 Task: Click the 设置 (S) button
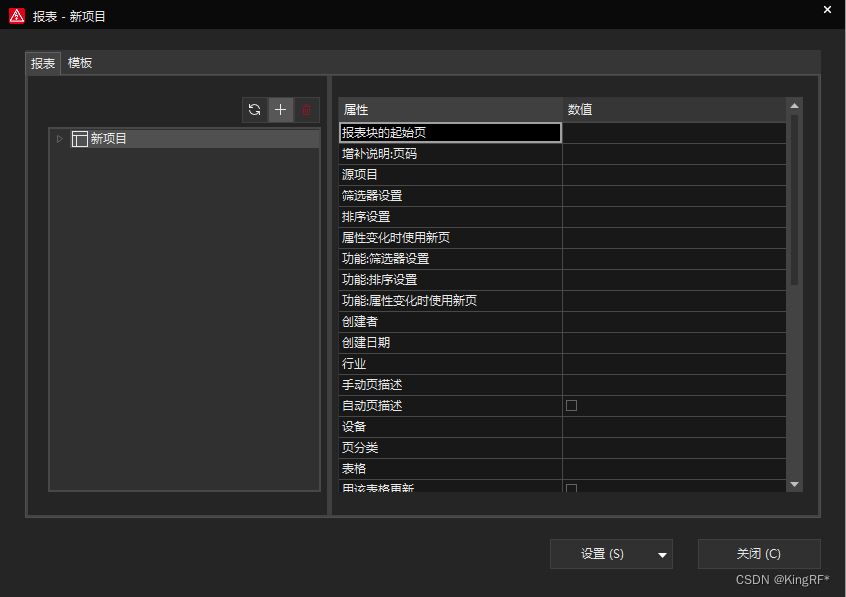(602, 554)
